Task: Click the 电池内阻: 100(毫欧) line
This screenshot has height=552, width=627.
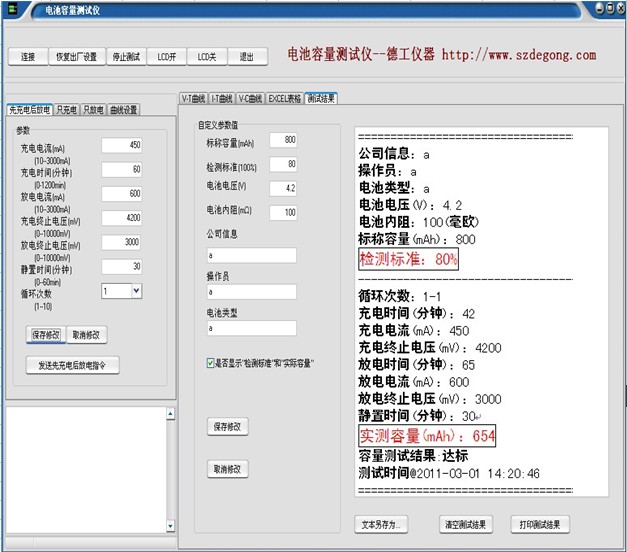Action: tap(419, 222)
